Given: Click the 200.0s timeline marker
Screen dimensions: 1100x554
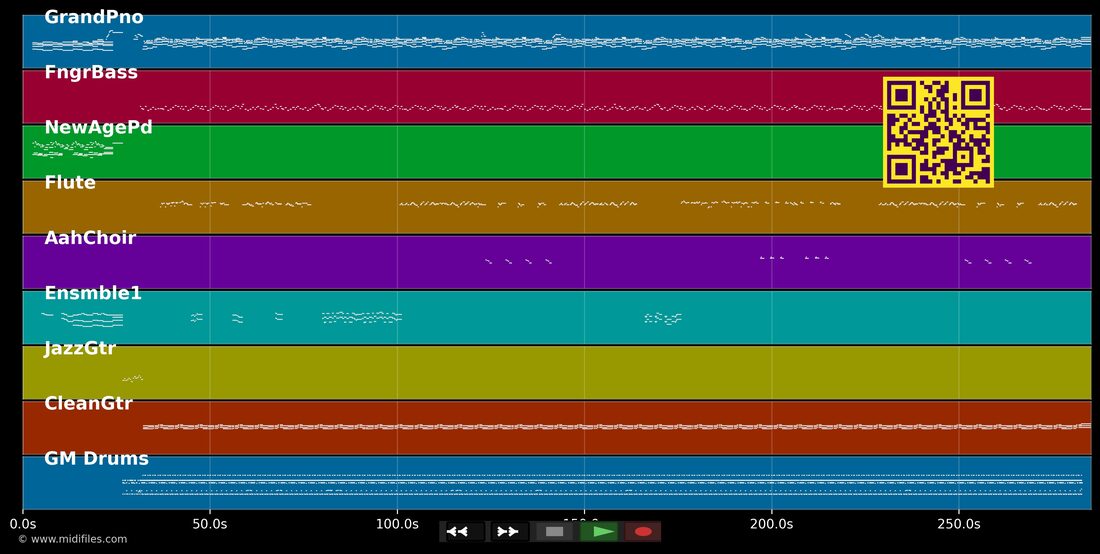Looking at the screenshot, I should click(772, 524).
